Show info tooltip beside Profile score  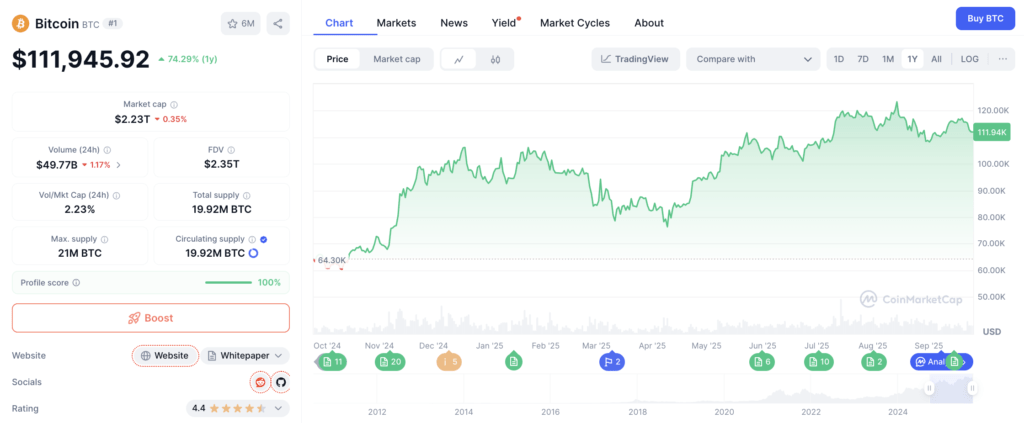pos(76,283)
